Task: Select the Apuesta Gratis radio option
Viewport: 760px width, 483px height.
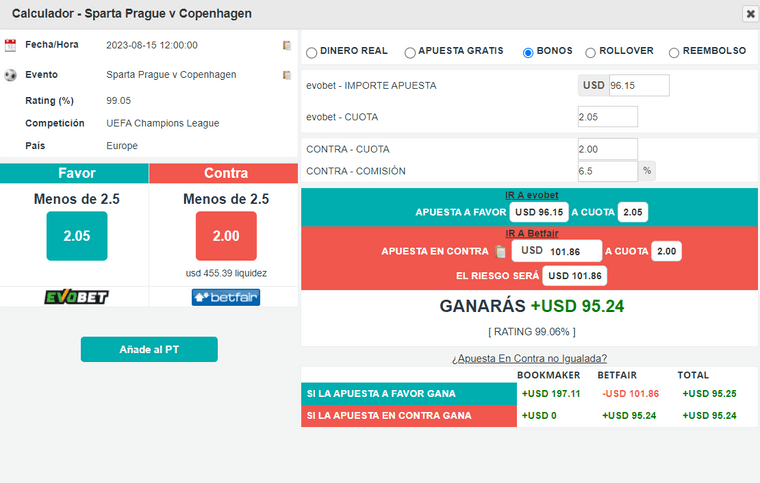Action: (x=410, y=52)
